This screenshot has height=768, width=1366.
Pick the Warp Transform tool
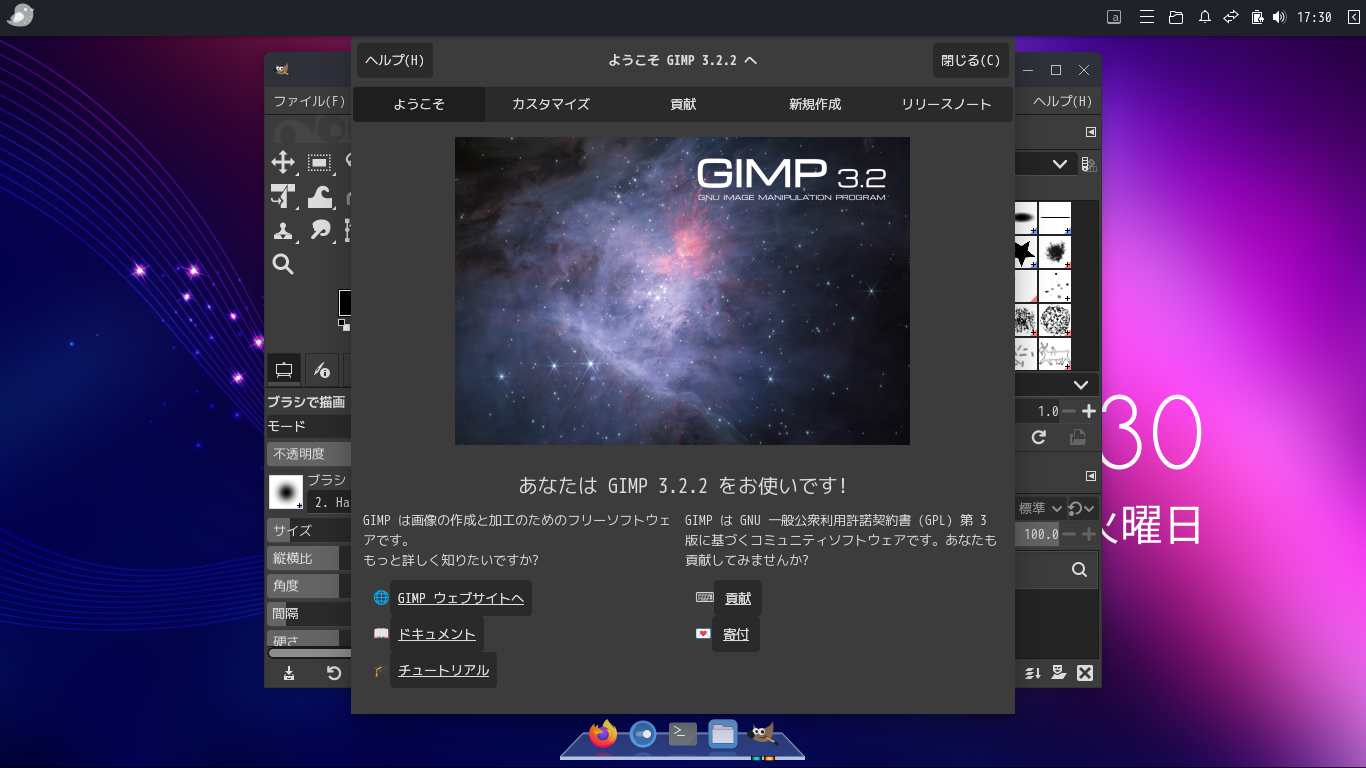pyautogui.click(x=319, y=197)
